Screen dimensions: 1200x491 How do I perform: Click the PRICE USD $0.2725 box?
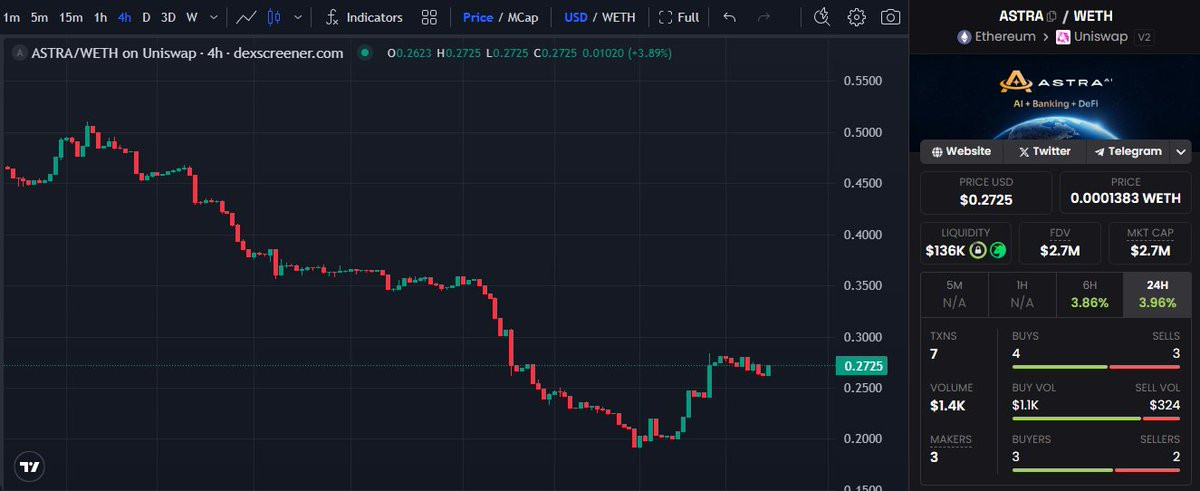point(986,192)
